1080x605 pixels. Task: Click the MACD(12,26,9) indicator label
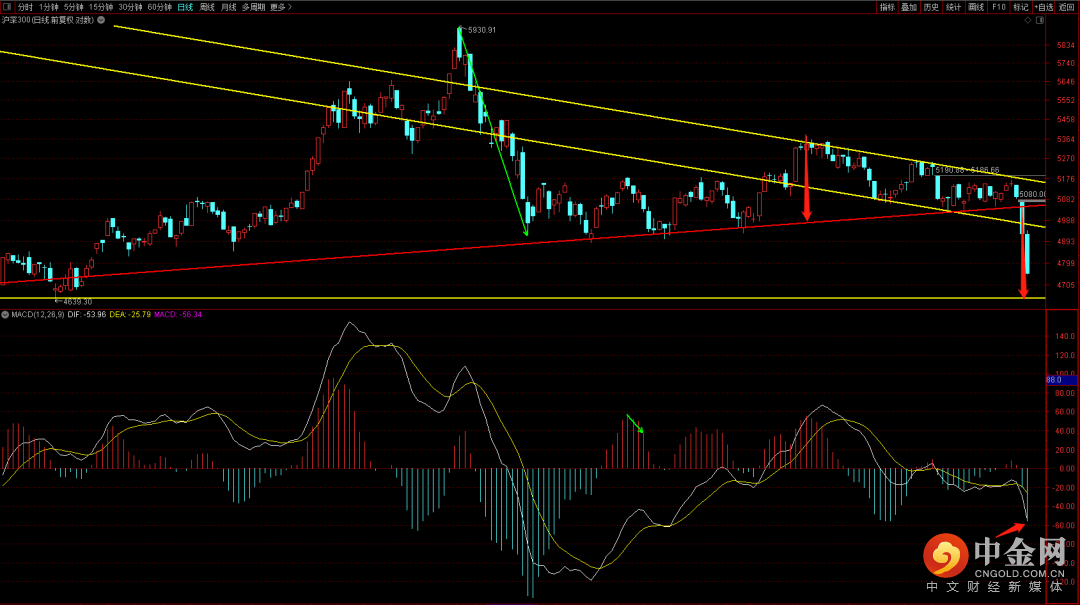click(38, 314)
